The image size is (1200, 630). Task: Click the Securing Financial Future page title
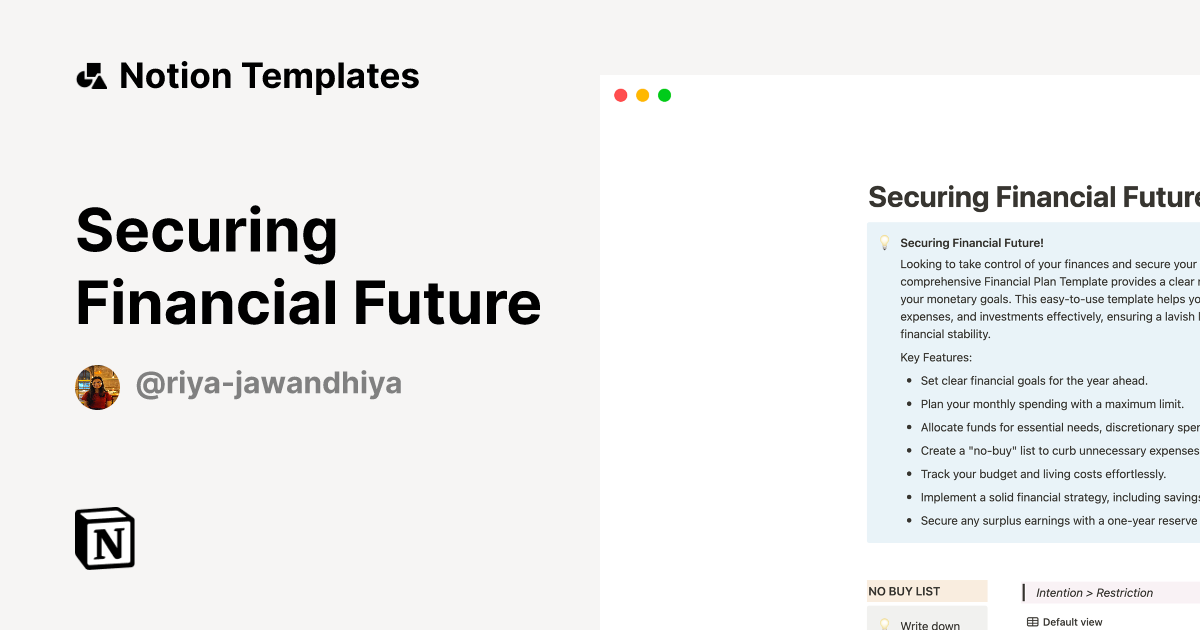[x=1033, y=197]
